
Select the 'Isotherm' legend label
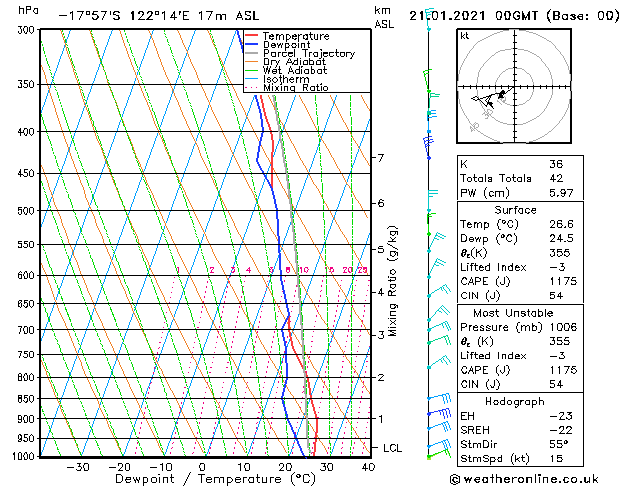(286, 79)
